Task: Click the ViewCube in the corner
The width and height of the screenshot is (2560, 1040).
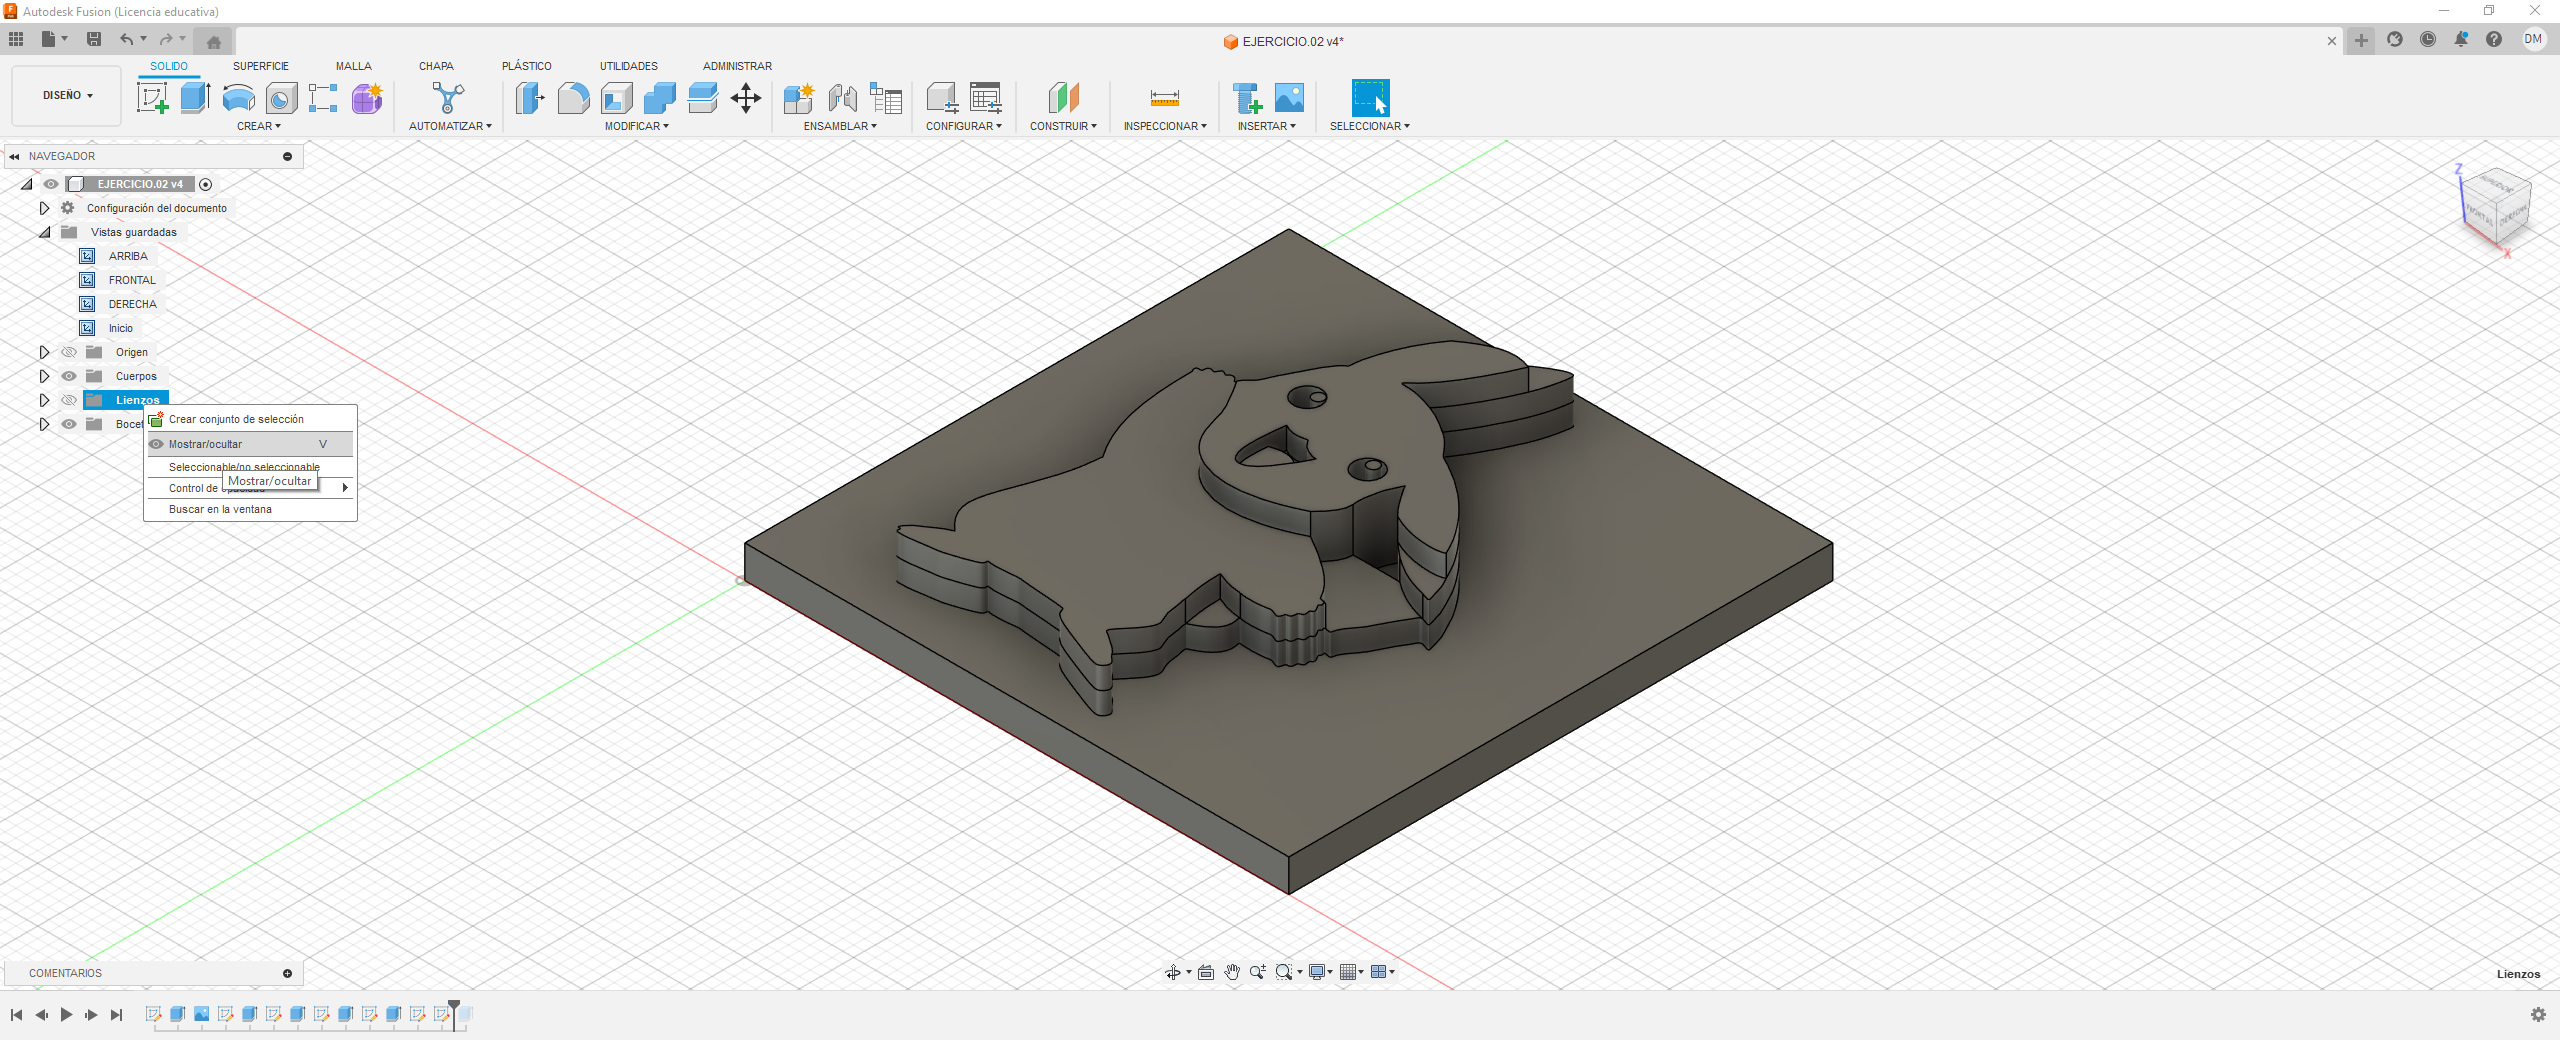Action: pos(2494,209)
